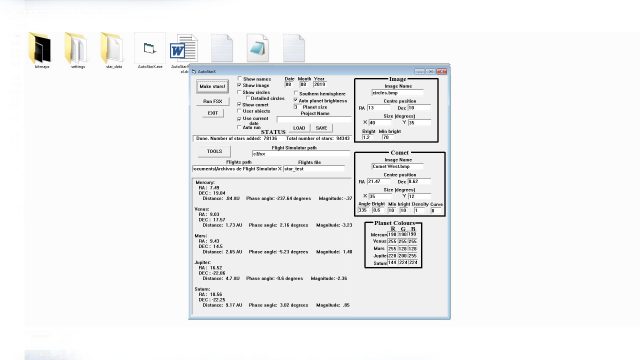The width and height of the screenshot is (640, 360).
Task: Click the Image Name field in Image panel
Action: 397,93
